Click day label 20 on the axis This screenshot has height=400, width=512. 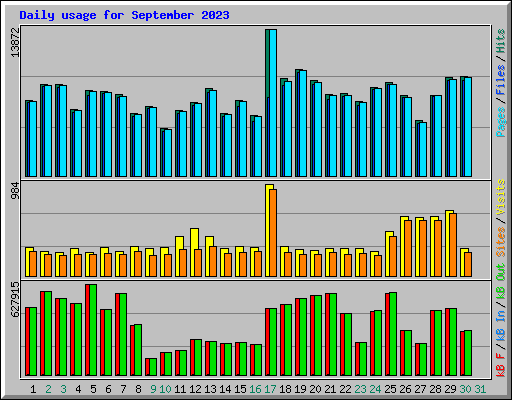pyautogui.click(x=315, y=389)
